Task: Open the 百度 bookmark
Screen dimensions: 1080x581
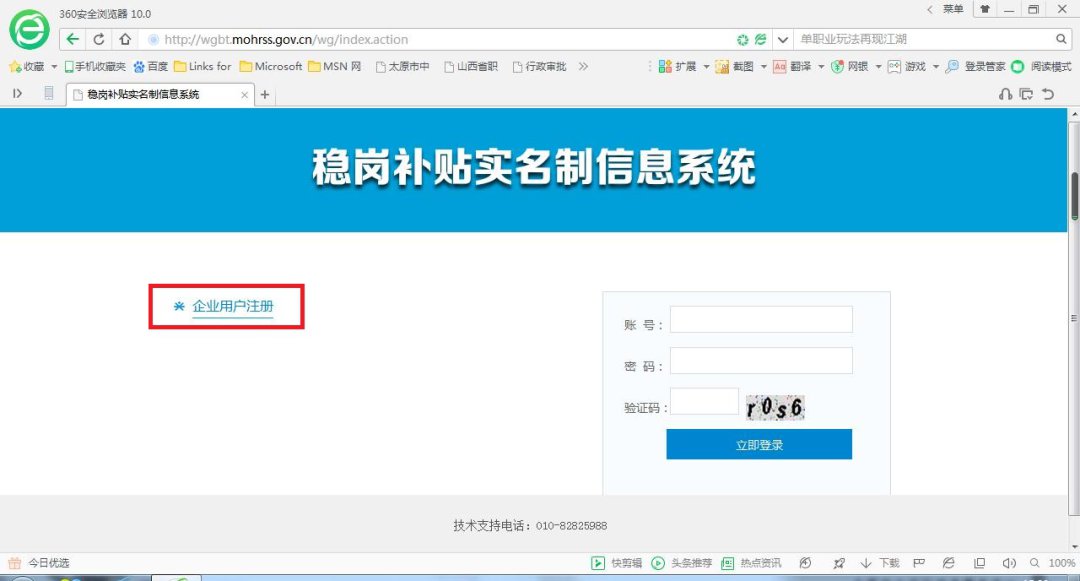Action: coord(151,67)
